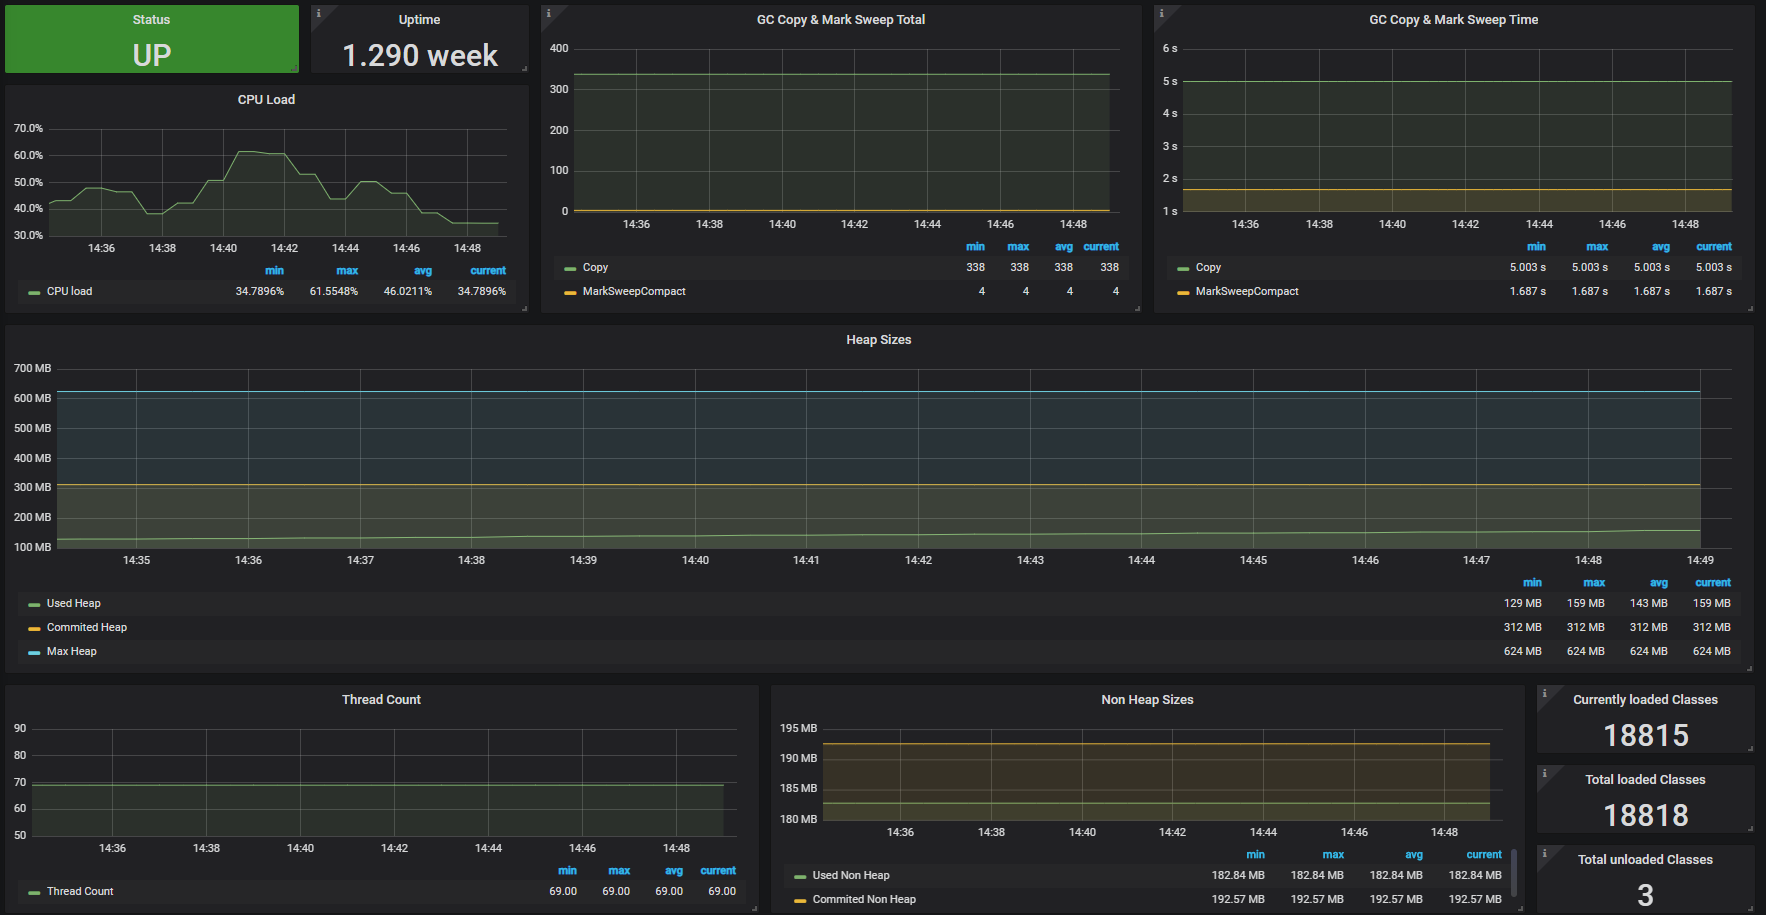Open GC Copy & Mark Sweep Time title menu

pos(1453,20)
